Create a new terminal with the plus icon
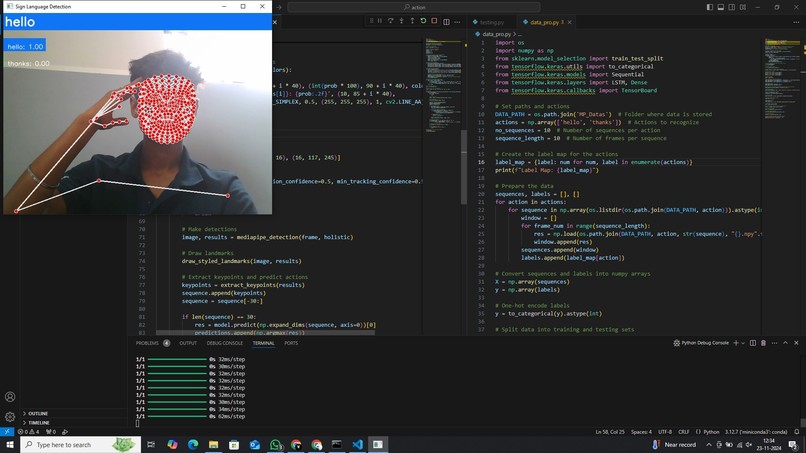 (736, 343)
